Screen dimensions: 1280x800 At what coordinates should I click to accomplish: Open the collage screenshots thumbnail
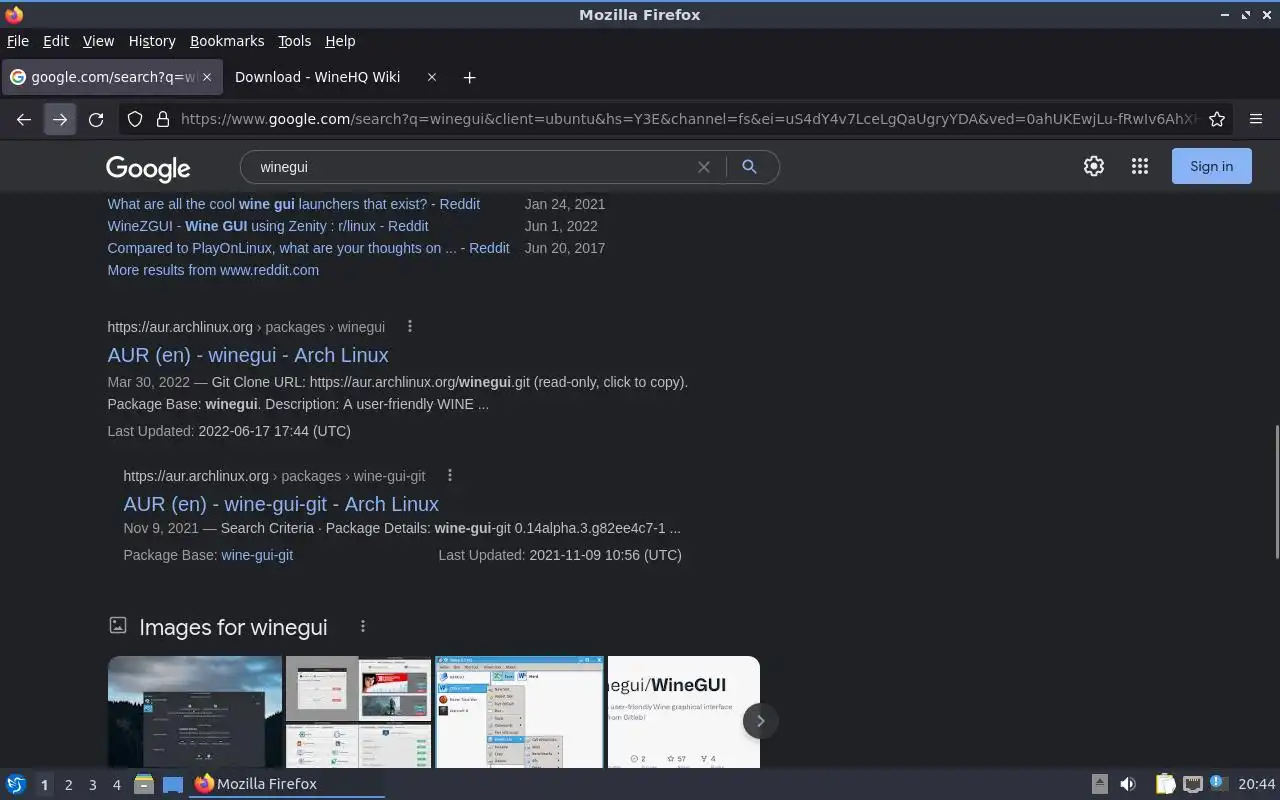[x=358, y=712]
